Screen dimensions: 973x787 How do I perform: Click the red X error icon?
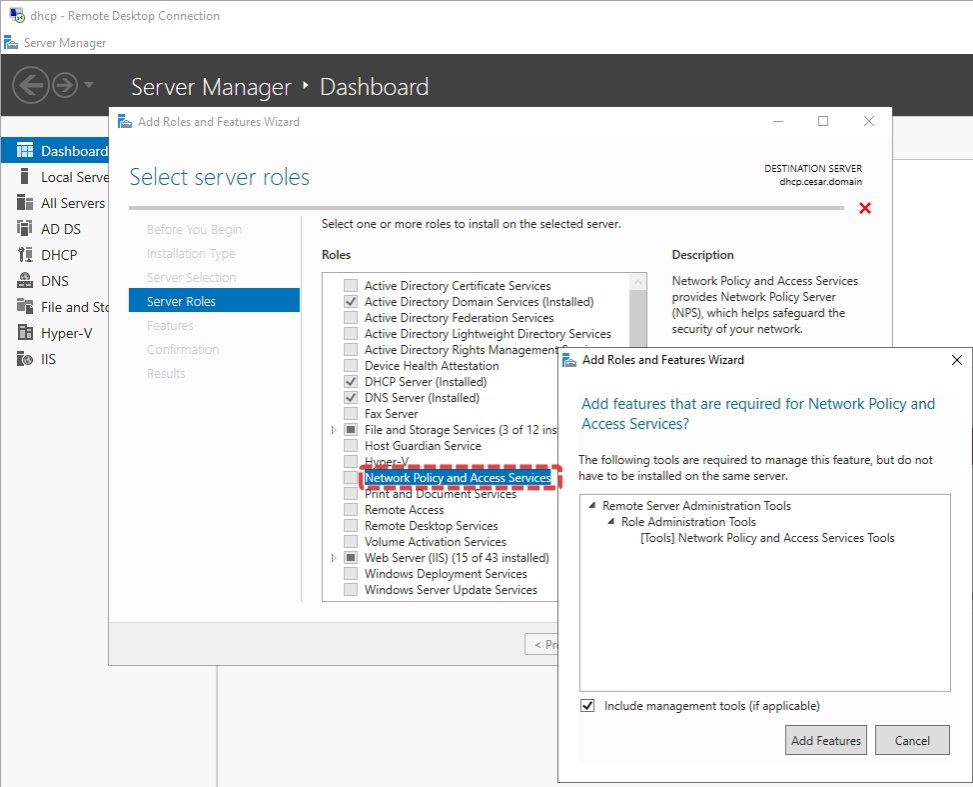(865, 208)
